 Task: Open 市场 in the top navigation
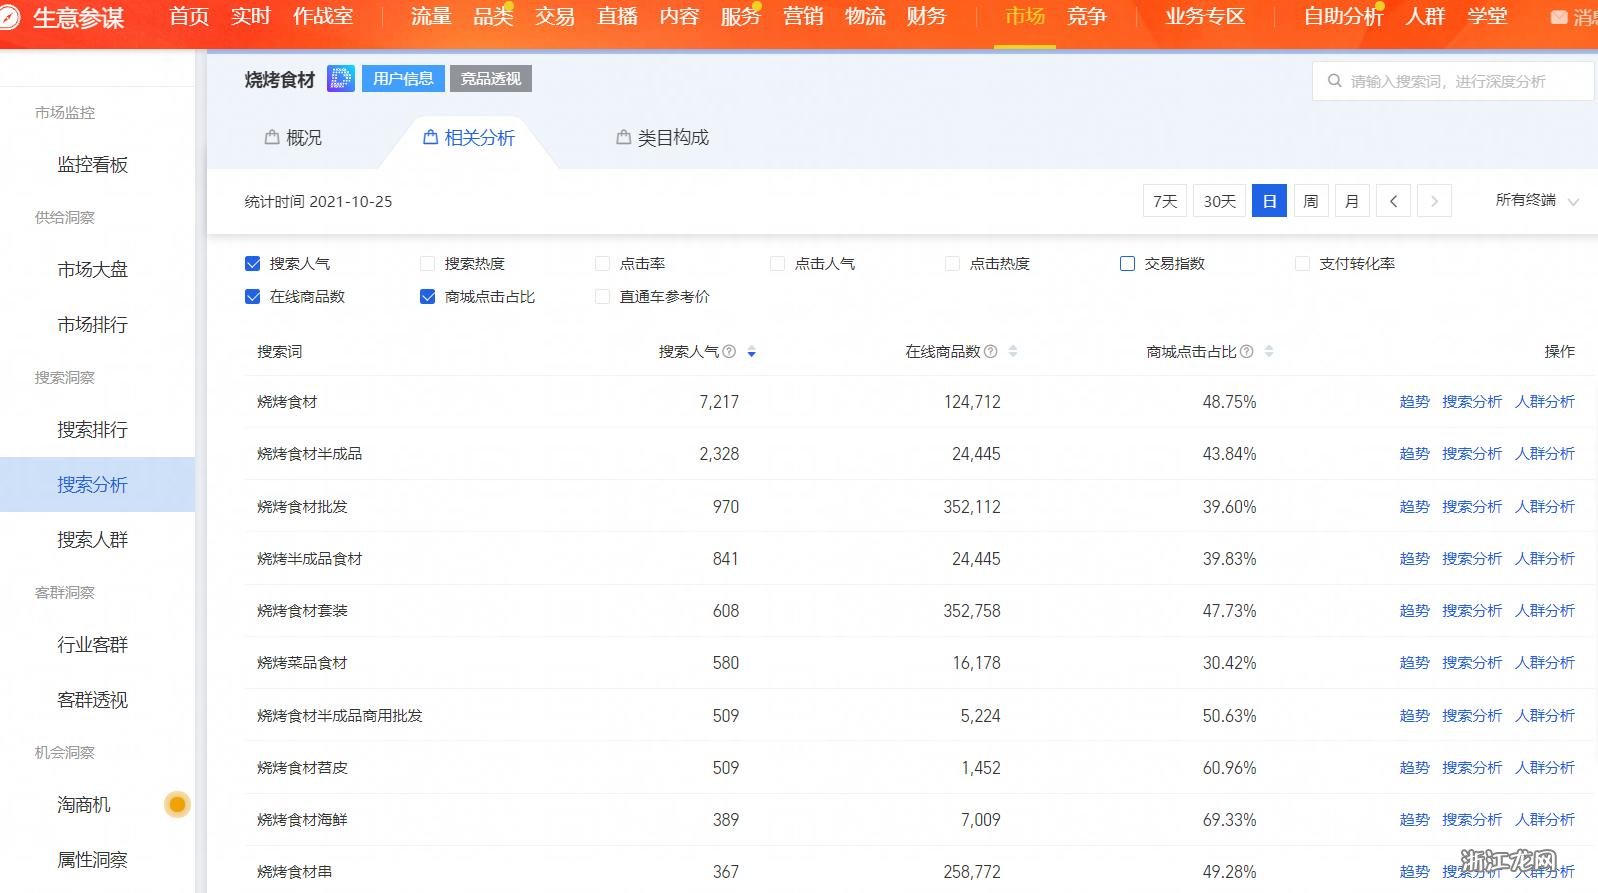point(1025,17)
